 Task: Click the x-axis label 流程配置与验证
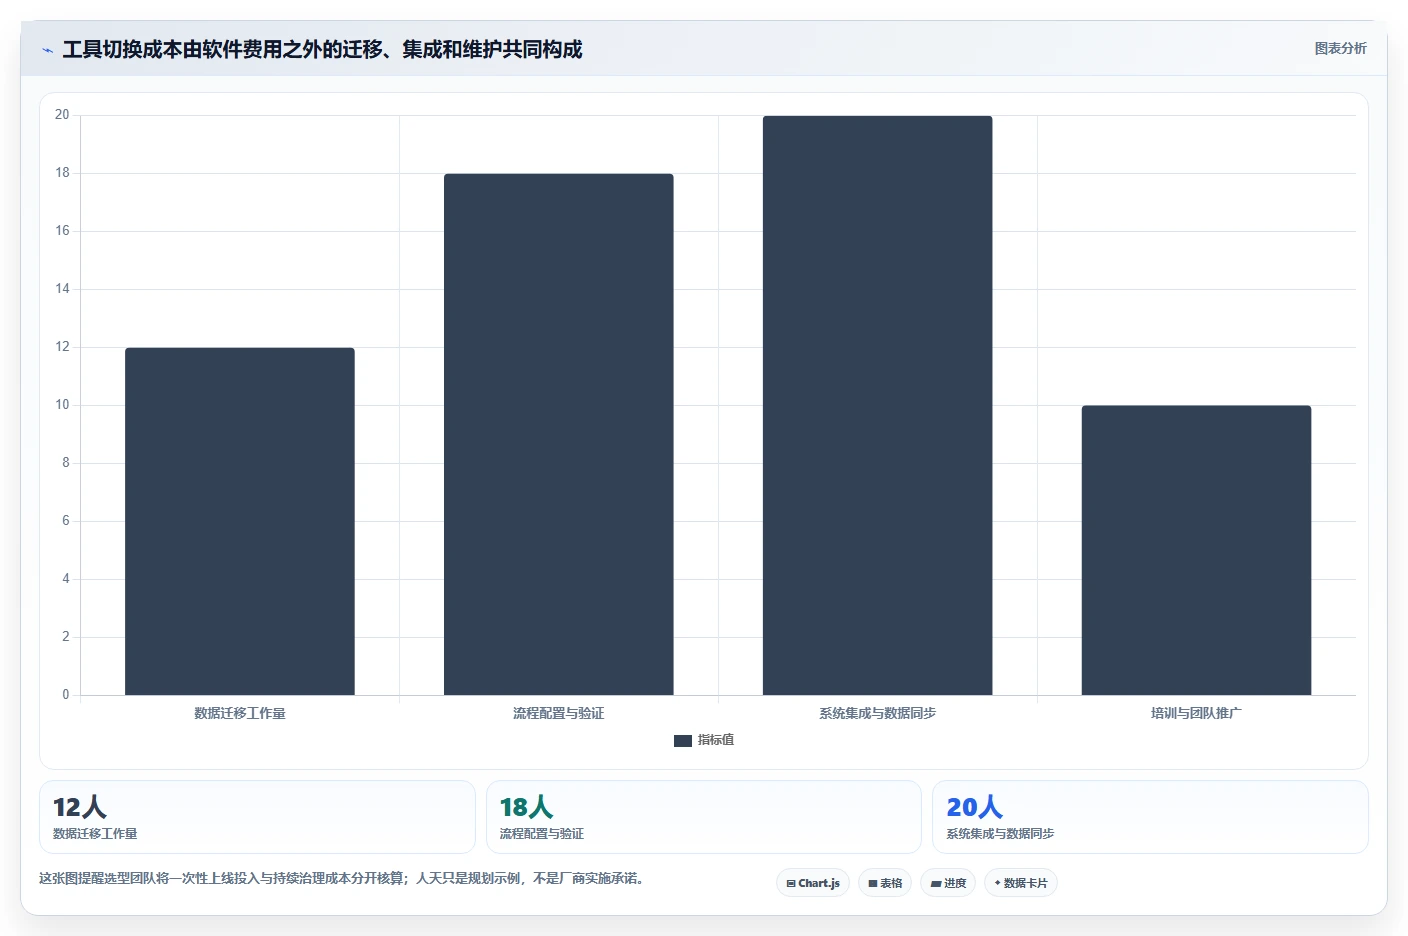click(x=559, y=713)
